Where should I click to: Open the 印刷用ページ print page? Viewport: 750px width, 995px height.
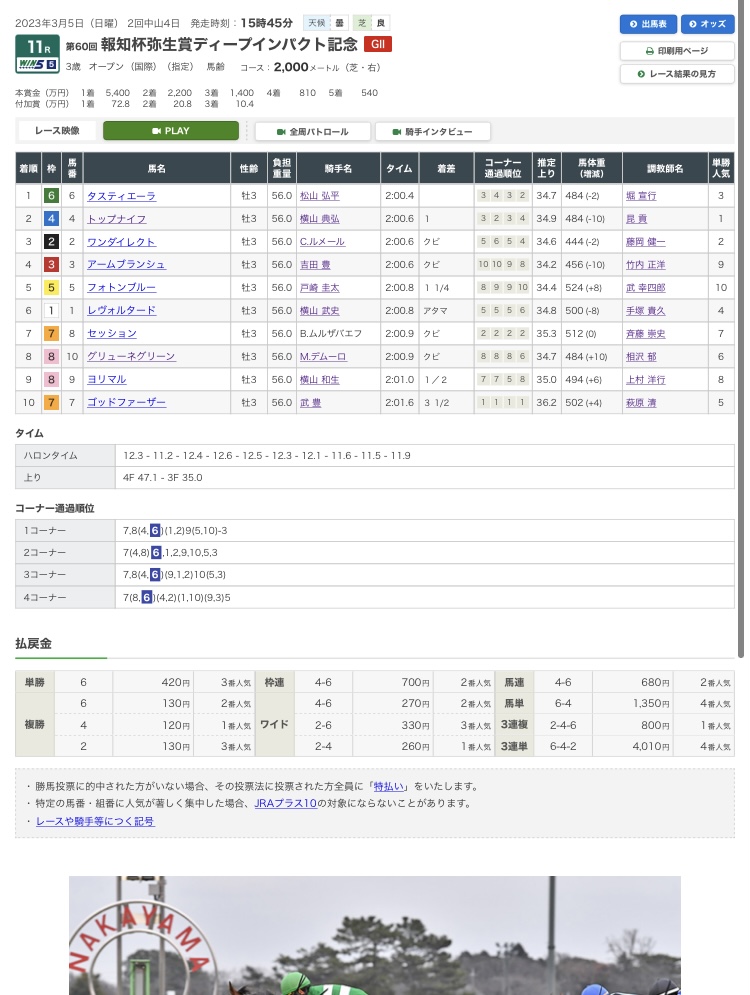tap(677, 51)
